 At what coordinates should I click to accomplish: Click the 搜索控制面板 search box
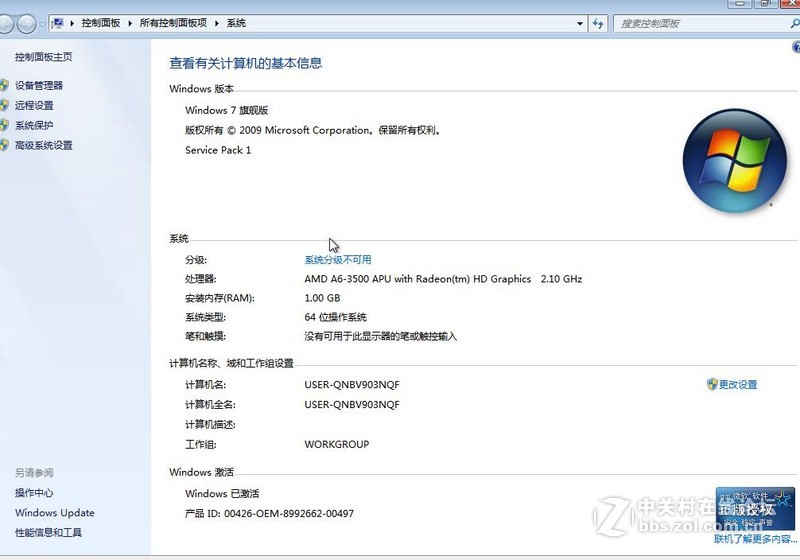pos(692,23)
